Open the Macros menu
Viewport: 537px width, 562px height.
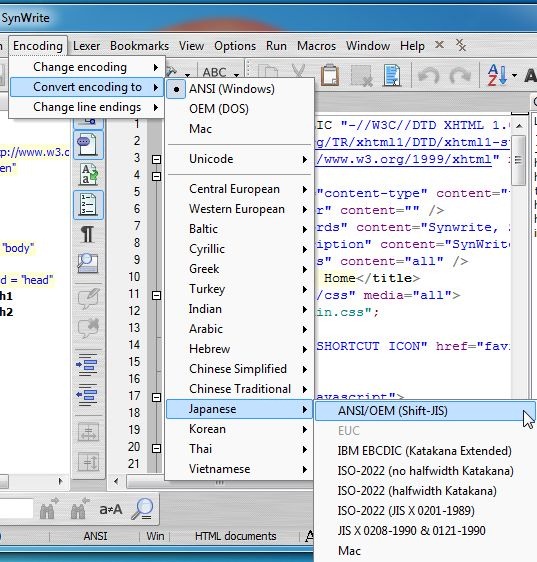point(316,46)
